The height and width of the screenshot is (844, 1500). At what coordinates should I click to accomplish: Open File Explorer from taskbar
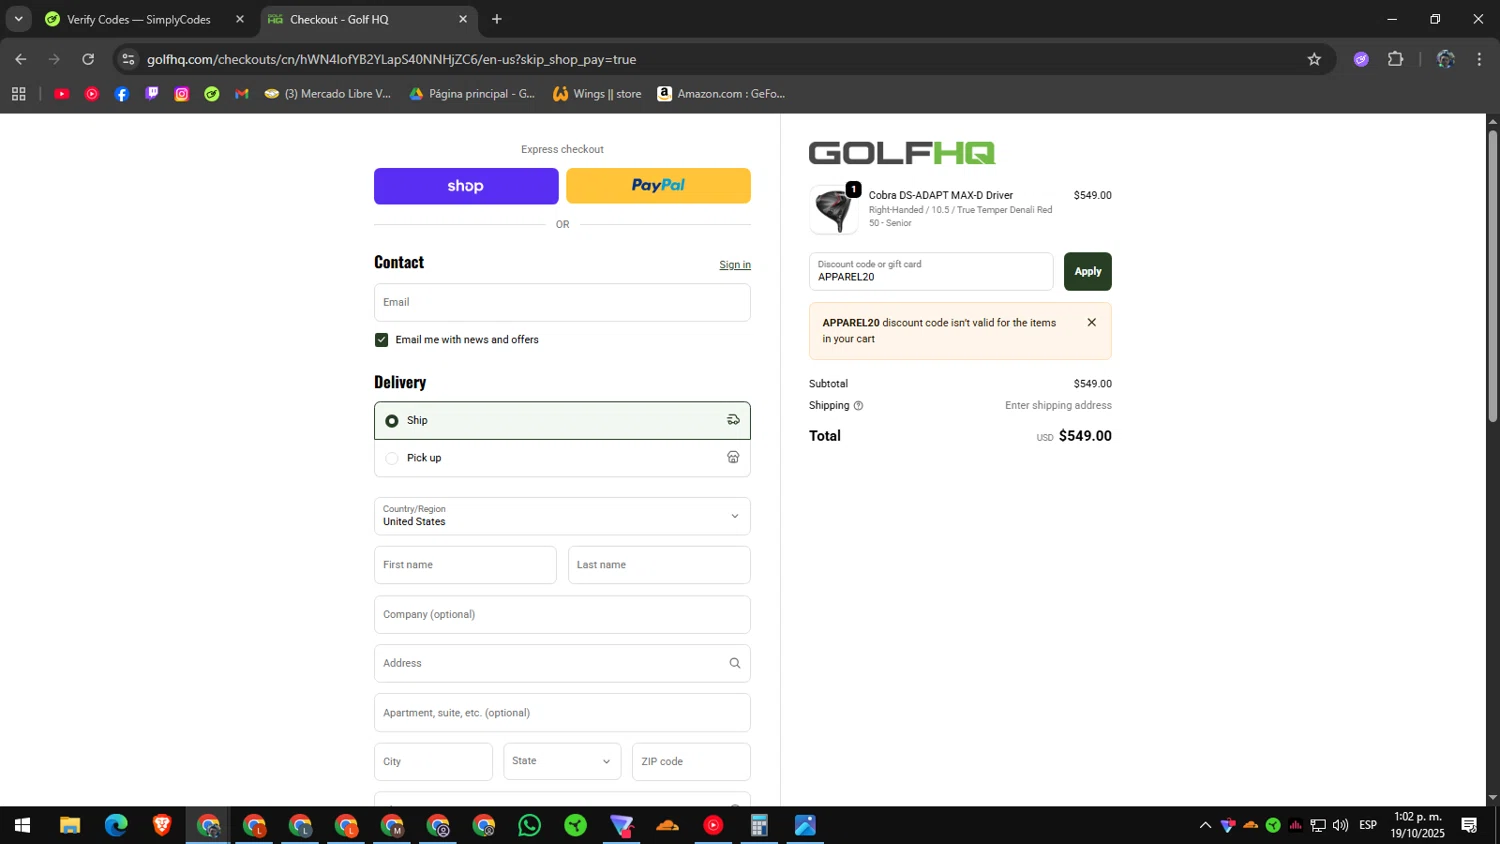69,826
